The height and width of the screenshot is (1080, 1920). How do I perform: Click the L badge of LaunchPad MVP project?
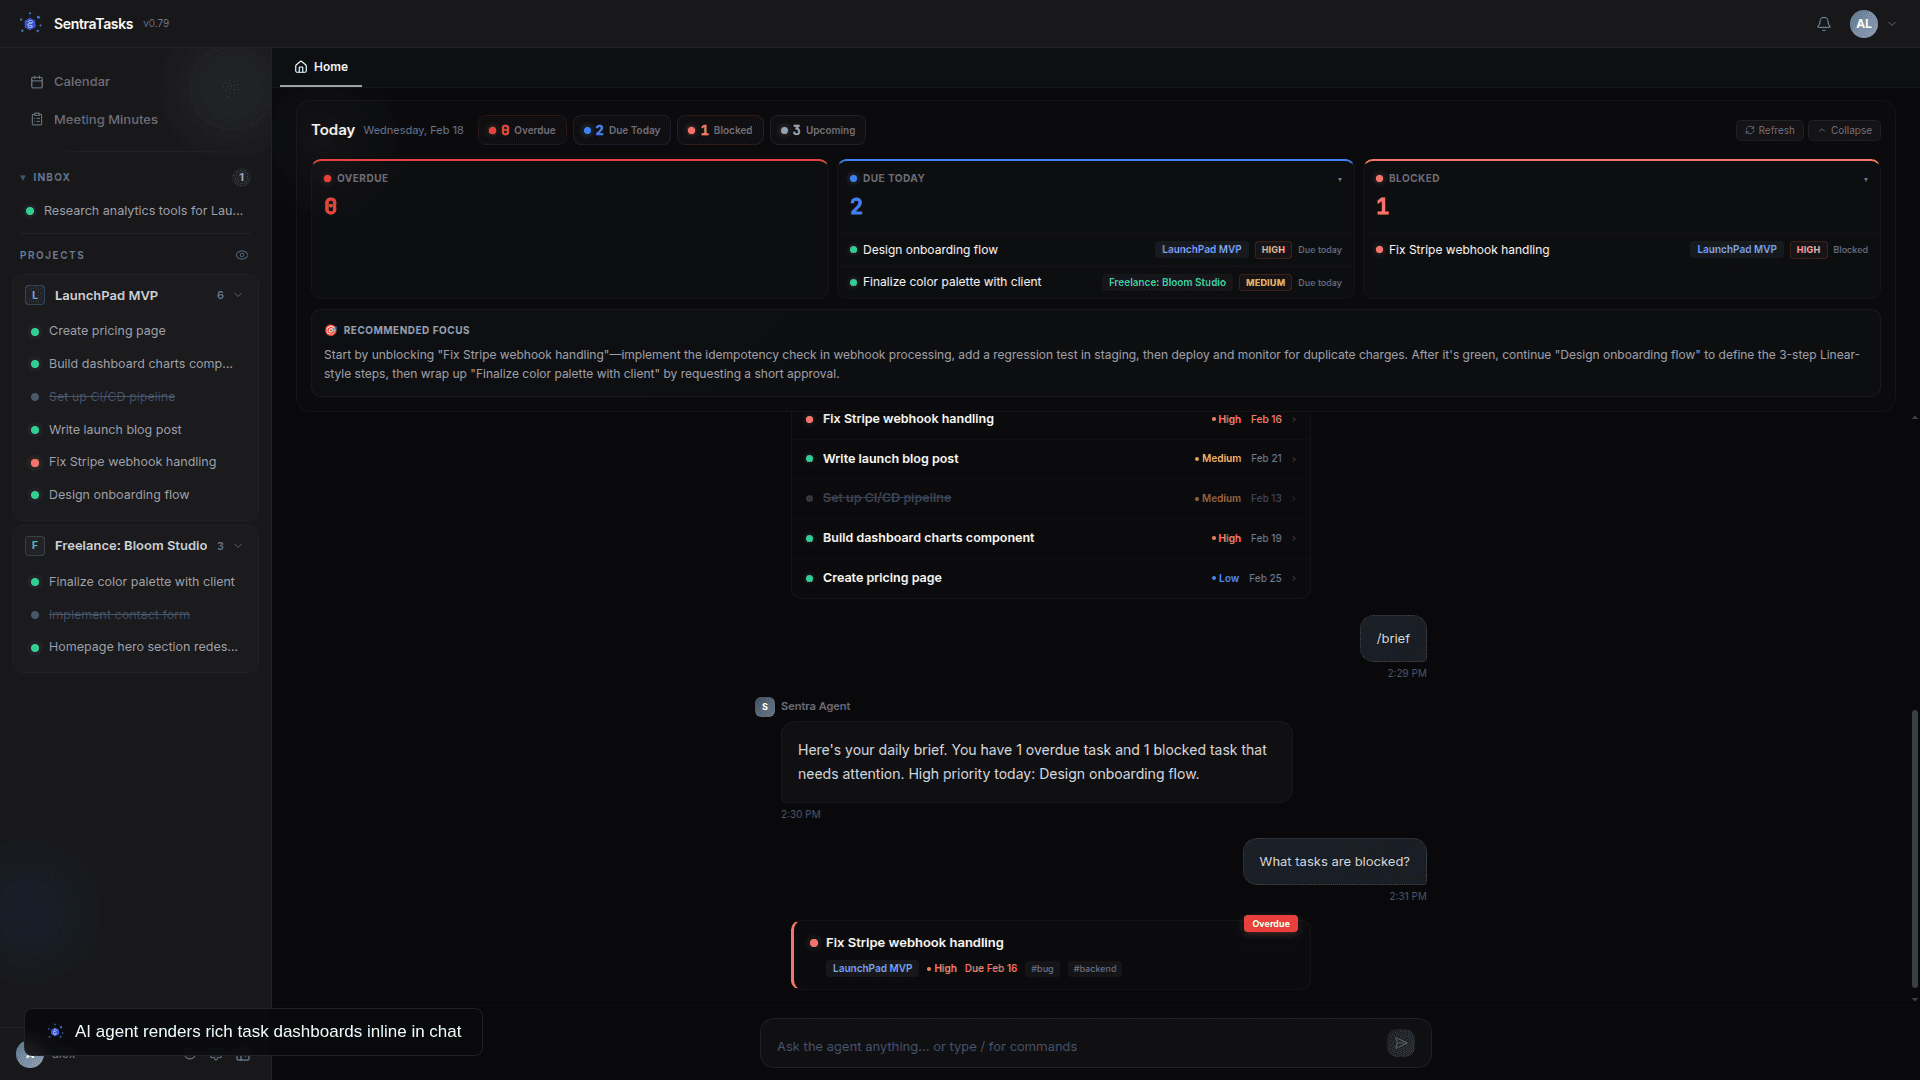(x=34, y=294)
